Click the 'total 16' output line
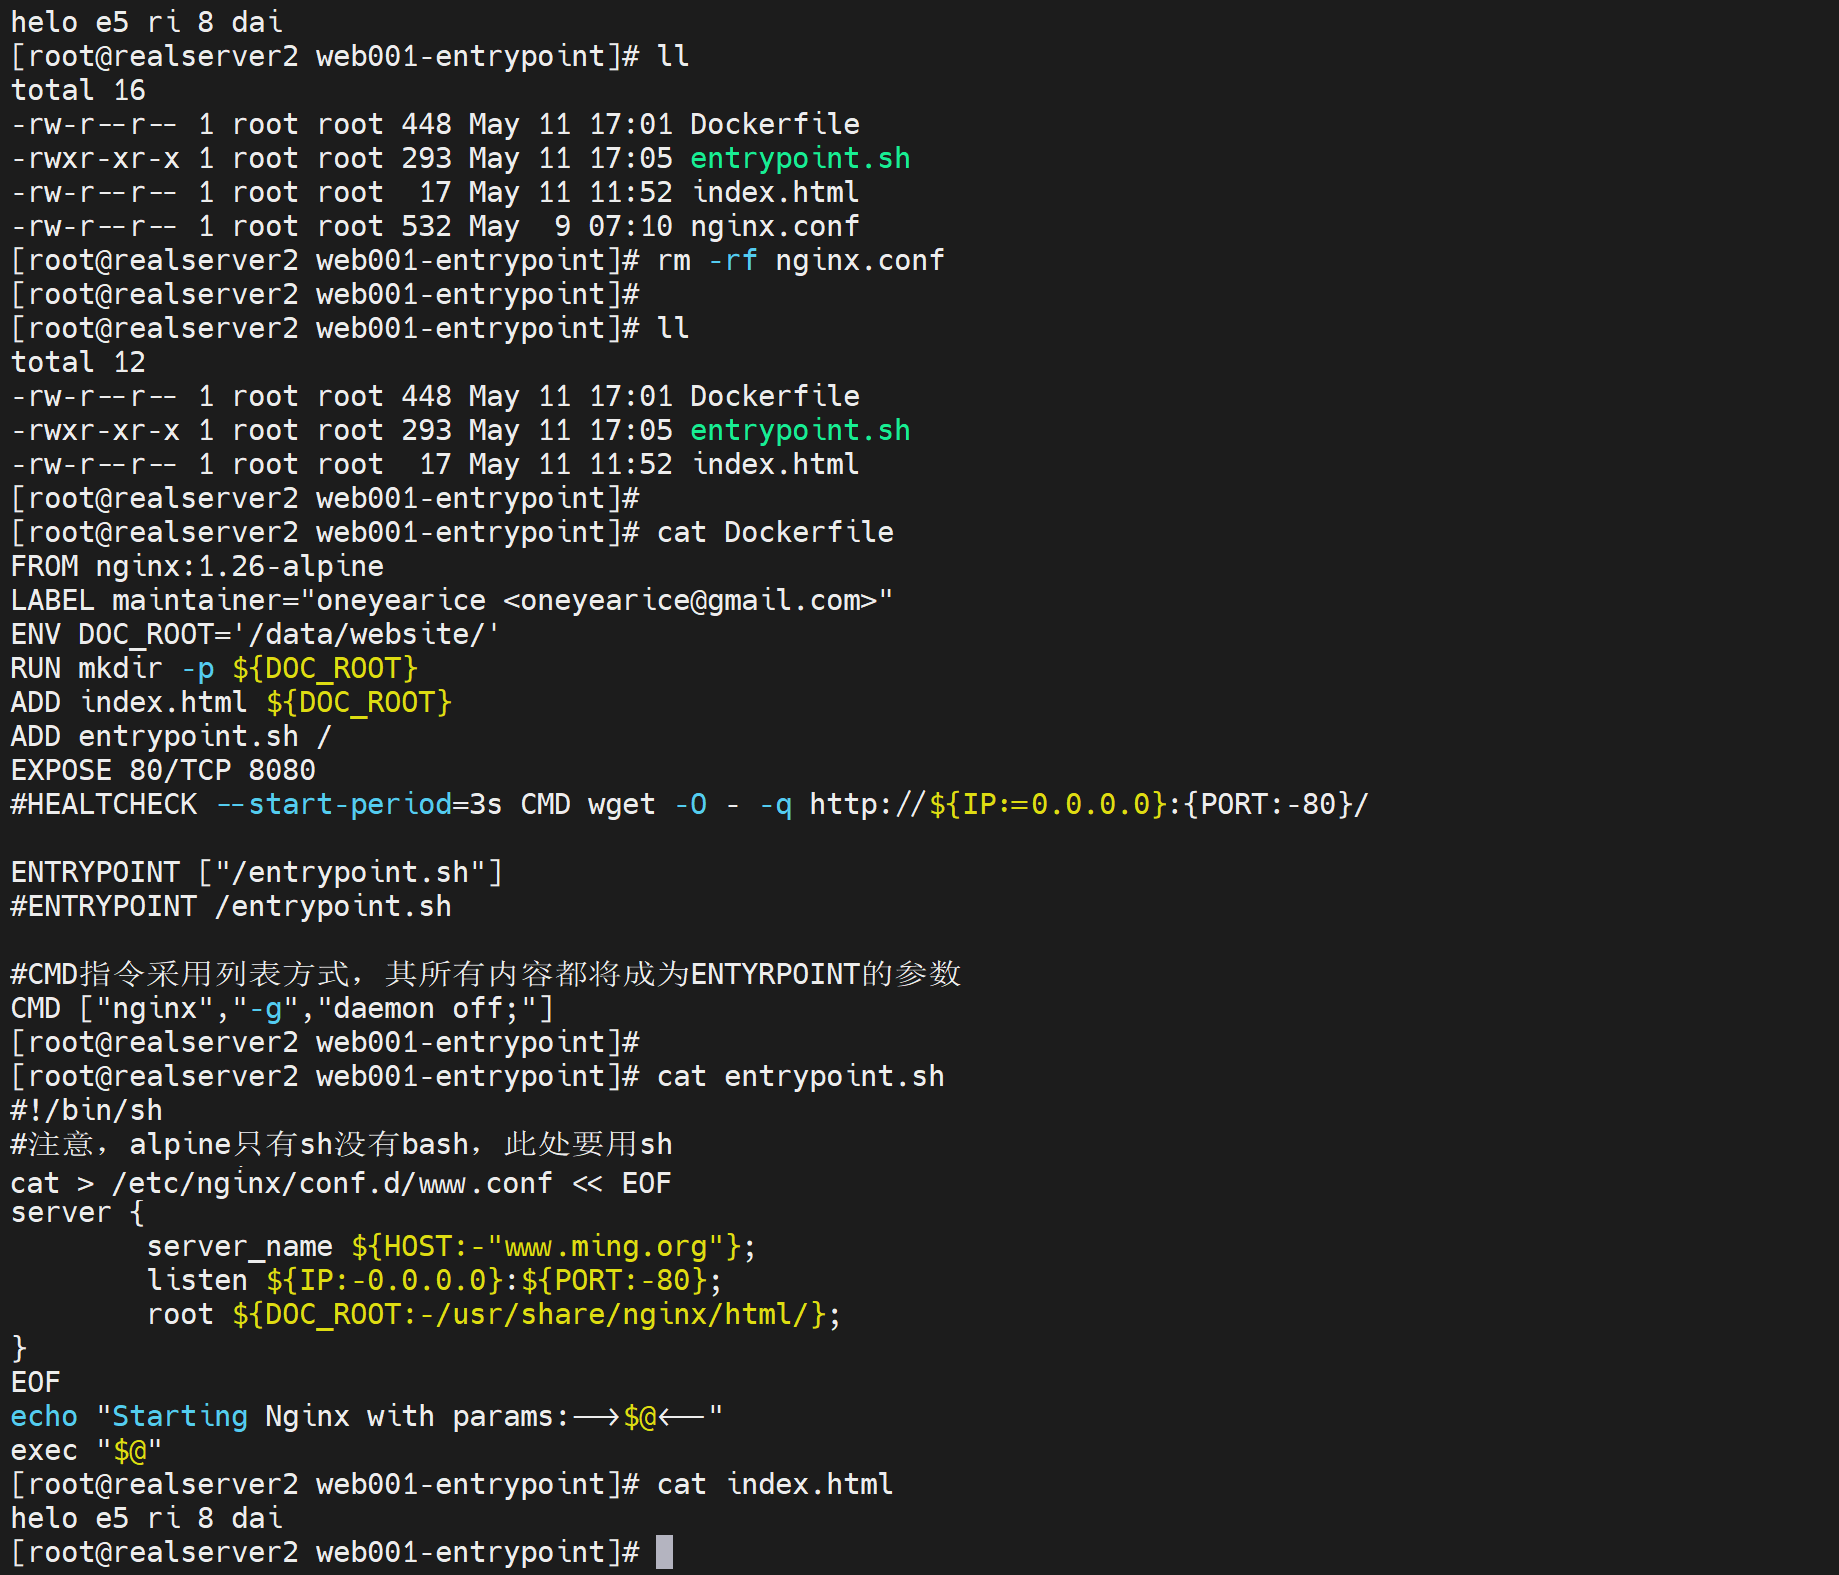 pyautogui.click(x=78, y=90)
